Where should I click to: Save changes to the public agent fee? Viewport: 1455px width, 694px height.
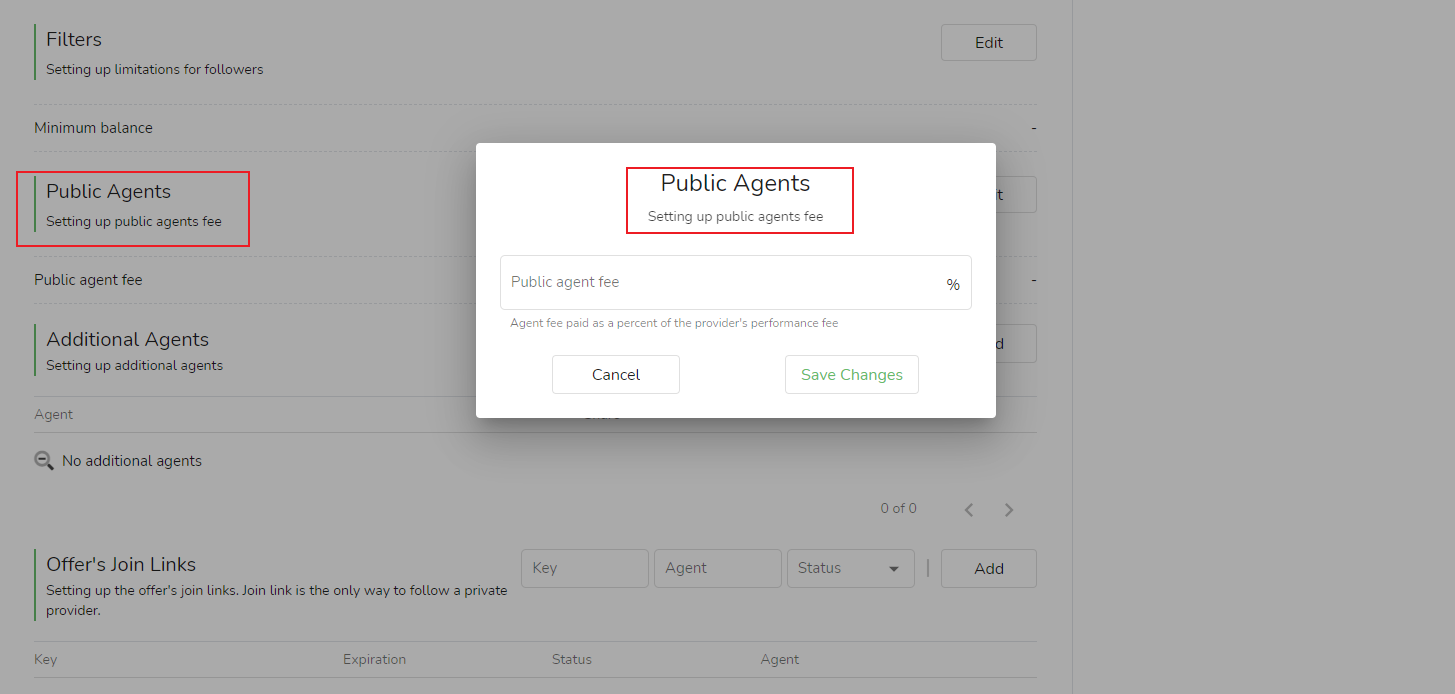point(851,374)
